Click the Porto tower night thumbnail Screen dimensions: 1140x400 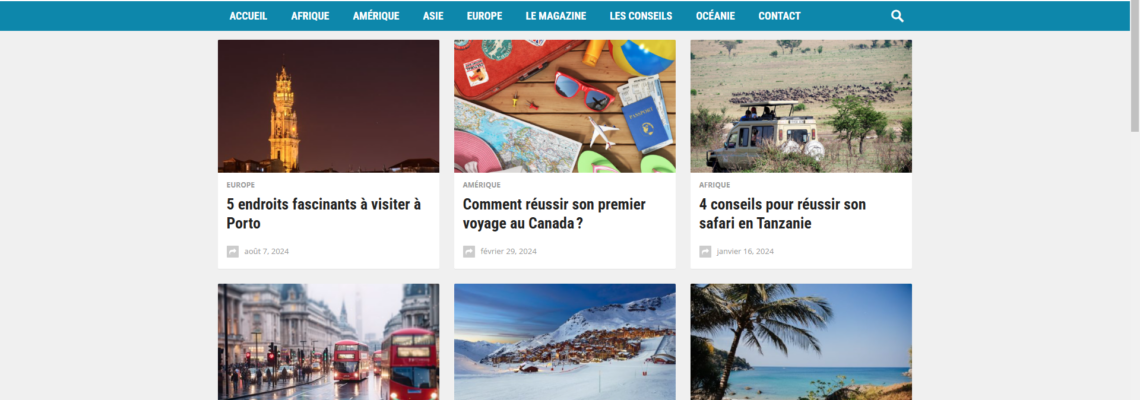(329, 106)
